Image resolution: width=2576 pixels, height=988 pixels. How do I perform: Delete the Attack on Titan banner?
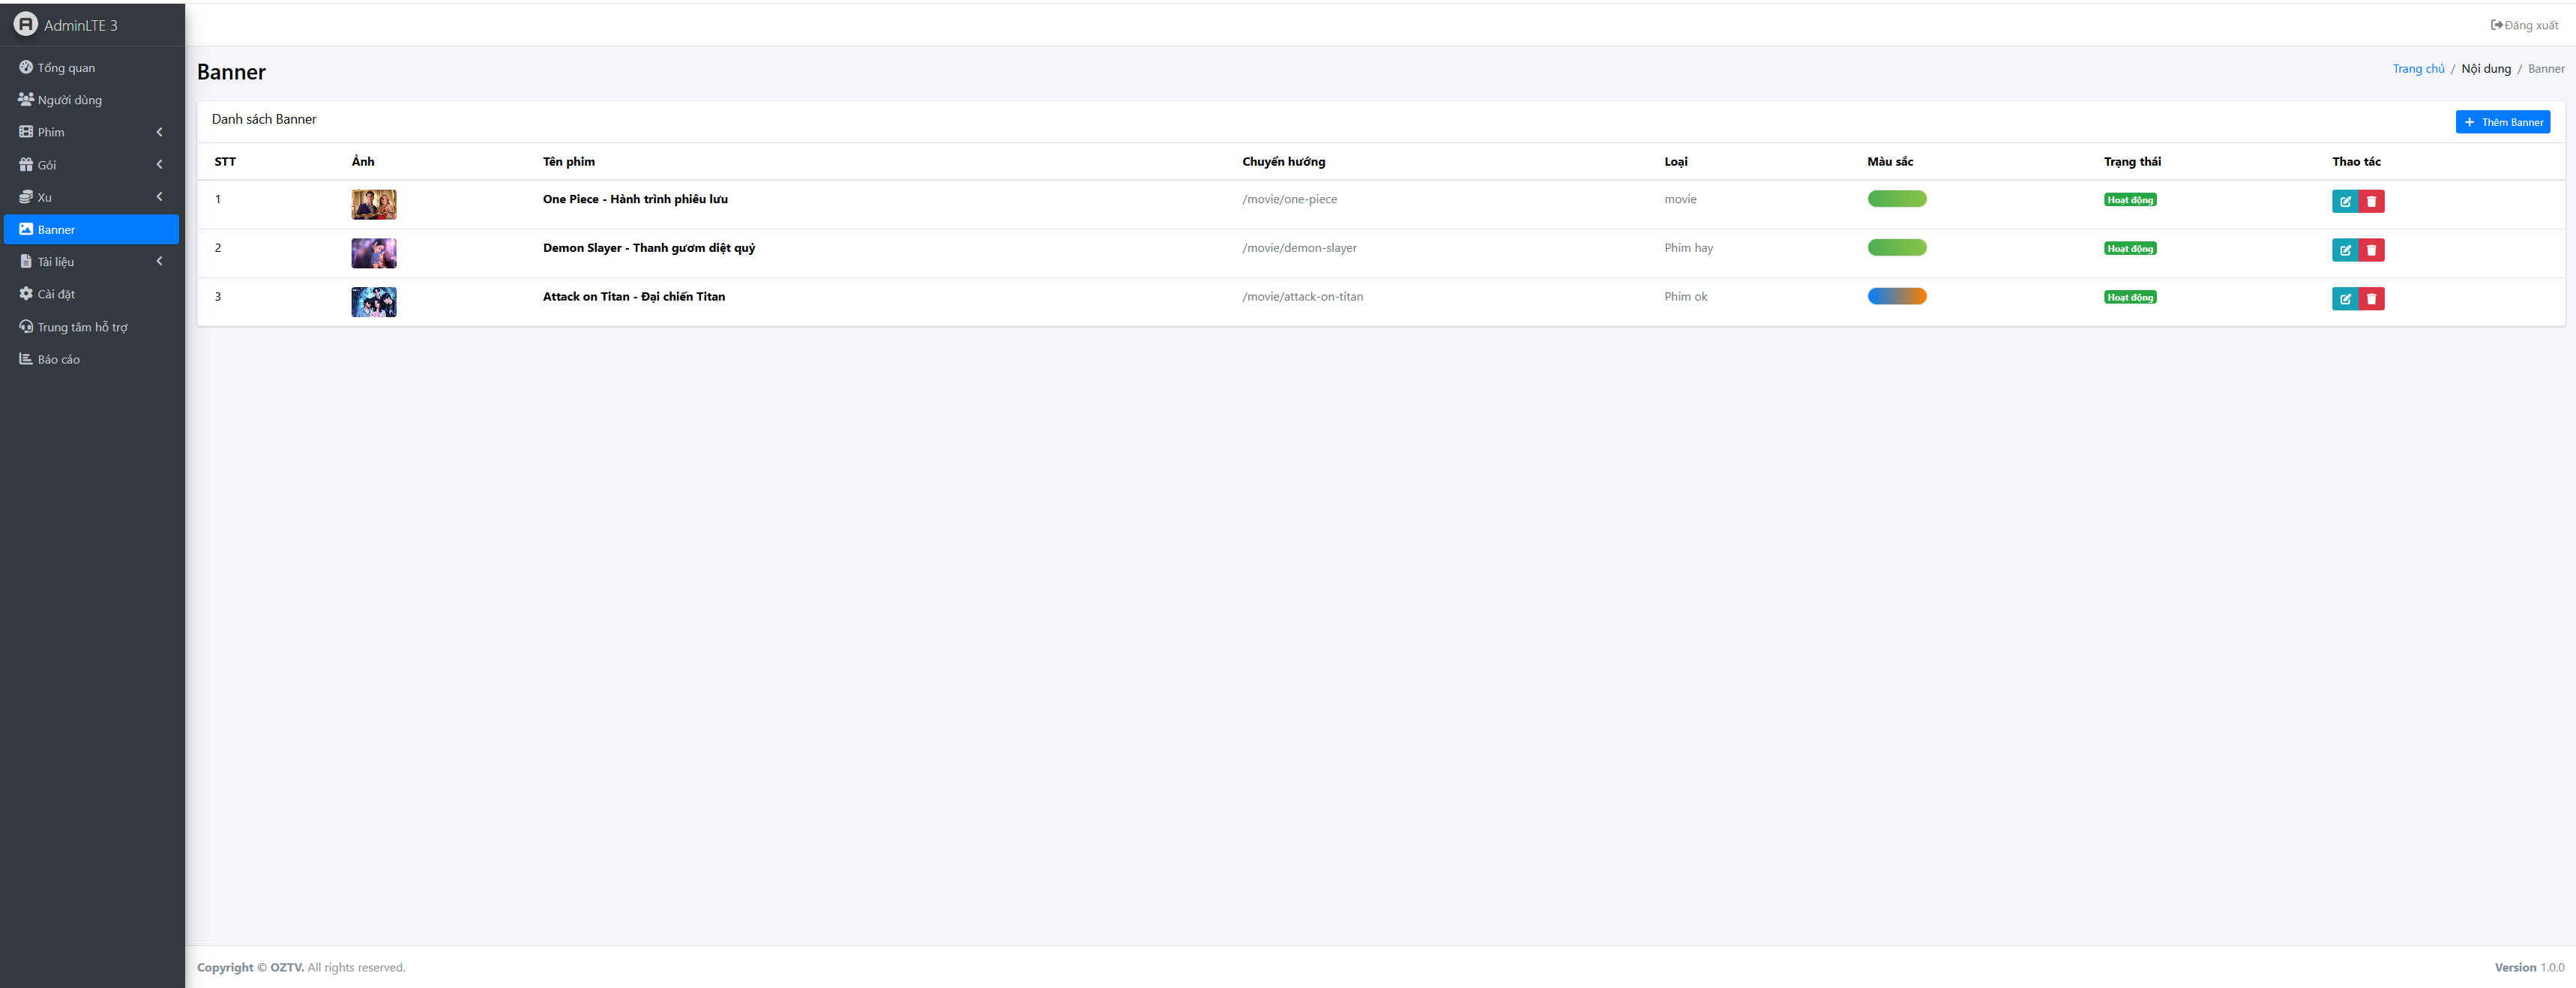[x=2371, y=299]
